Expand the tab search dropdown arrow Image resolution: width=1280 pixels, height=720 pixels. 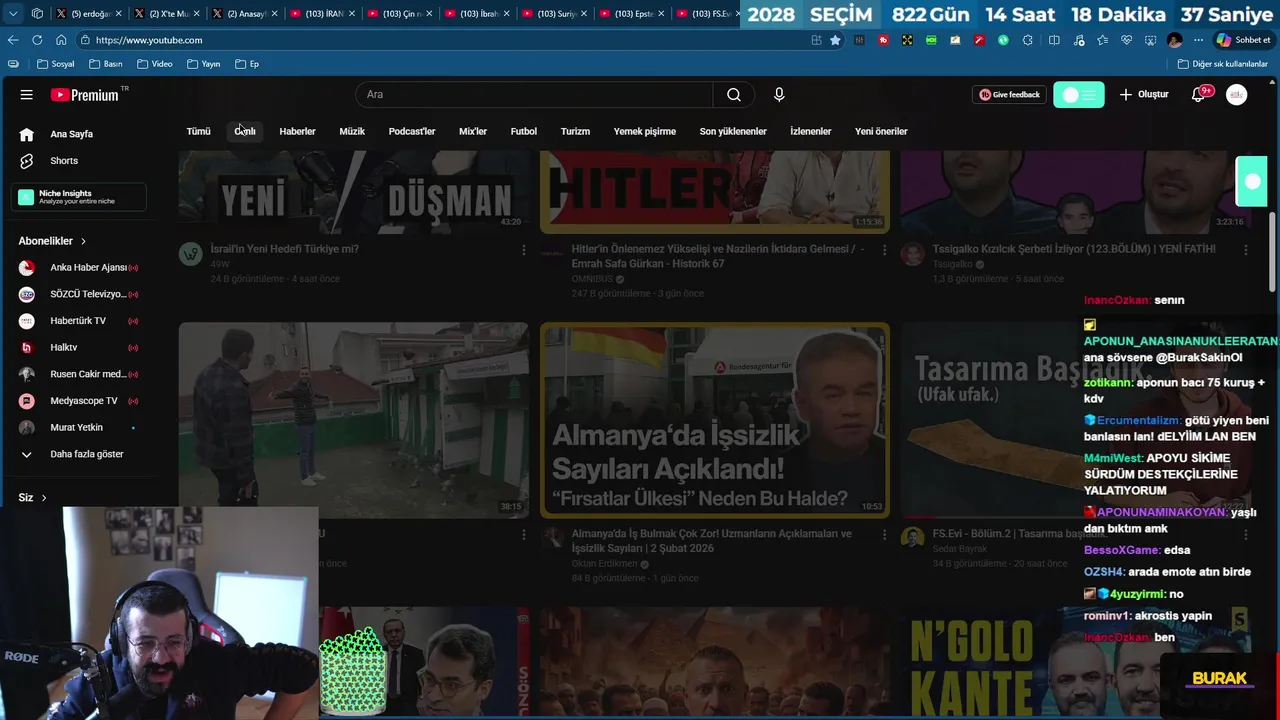click(x=13, y=14)
